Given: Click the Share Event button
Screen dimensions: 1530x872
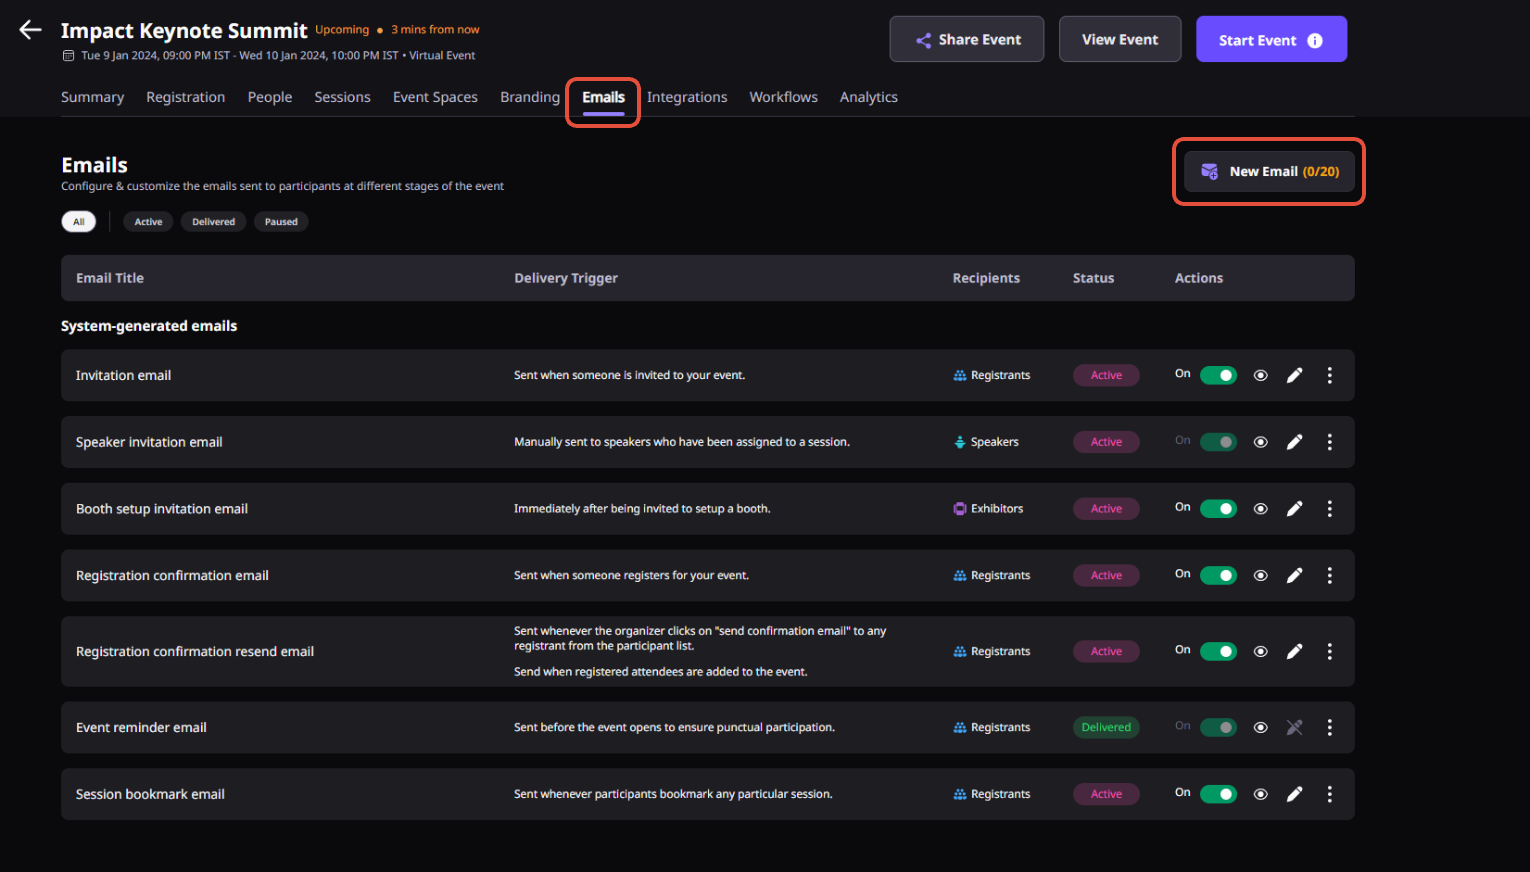Looking at the screenshot, I should 967,39.
